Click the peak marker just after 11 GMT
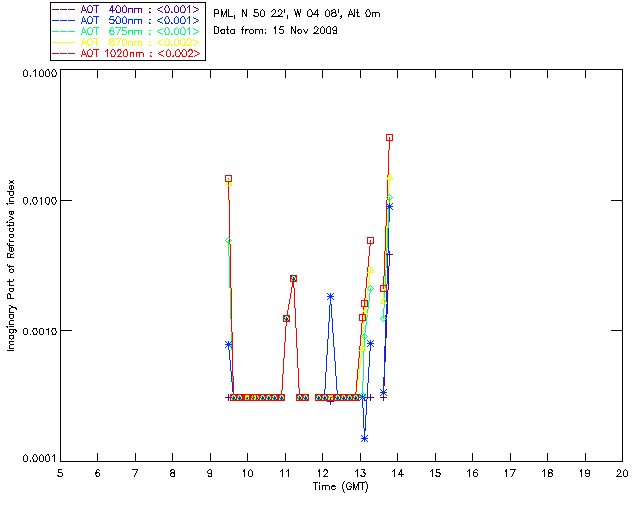Viewport: 640px width, 512px height. (x=293, y=278)
